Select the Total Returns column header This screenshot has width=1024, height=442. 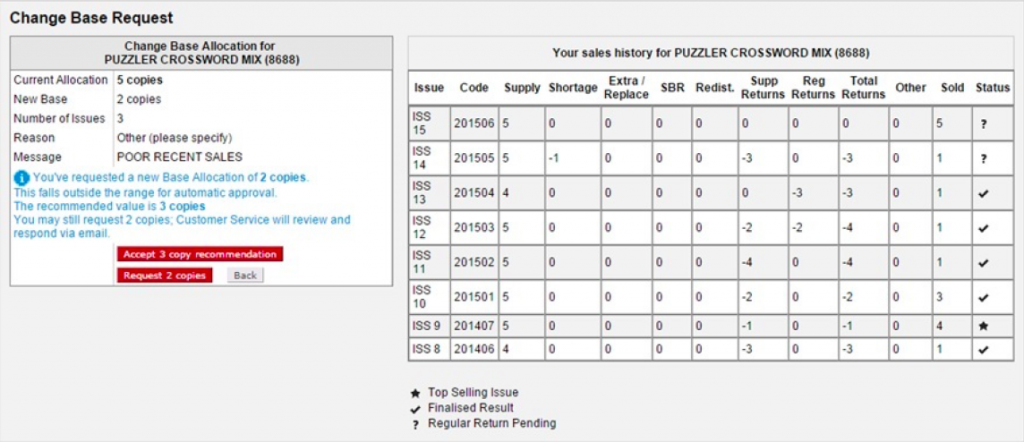point(862,88)
